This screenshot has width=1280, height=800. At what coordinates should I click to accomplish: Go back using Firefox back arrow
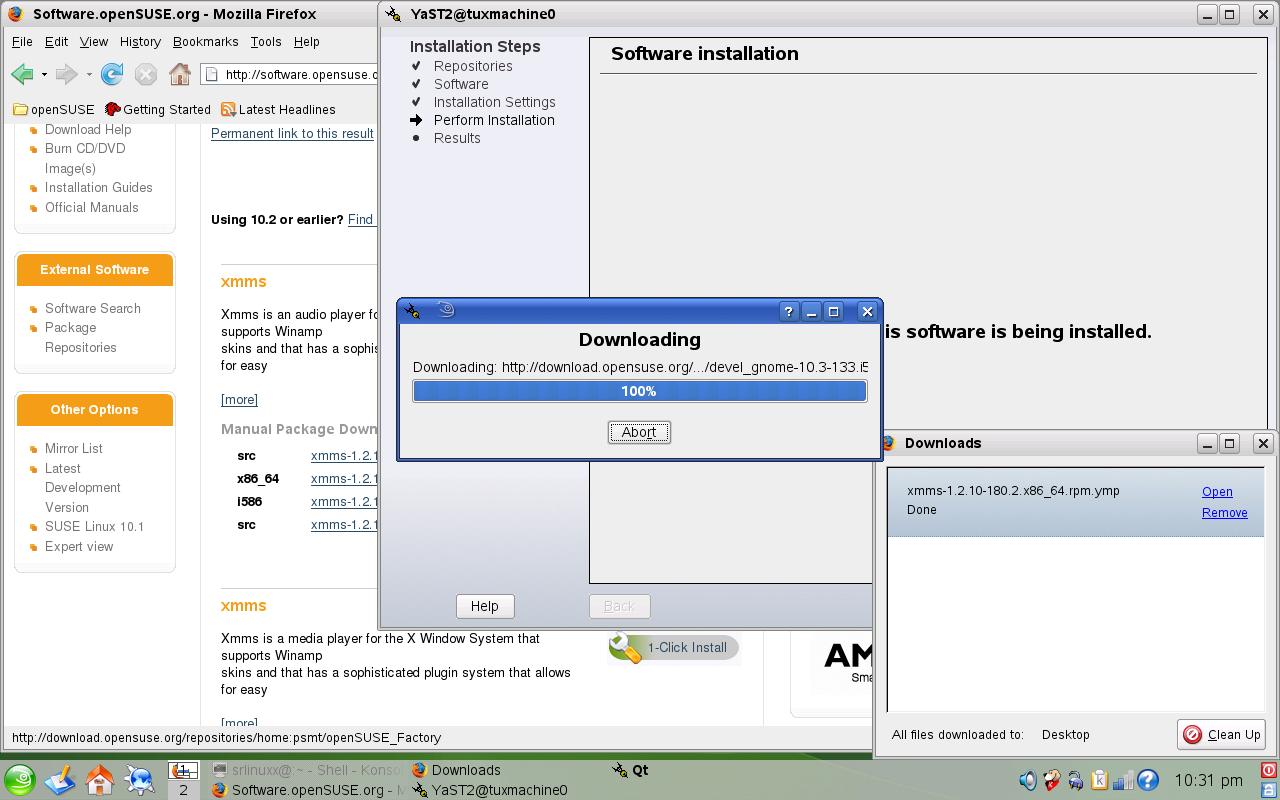pos(22,74)
